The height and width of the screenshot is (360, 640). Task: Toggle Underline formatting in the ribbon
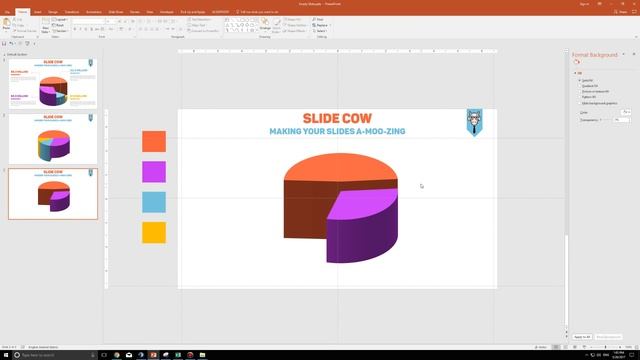coord(86,29)
